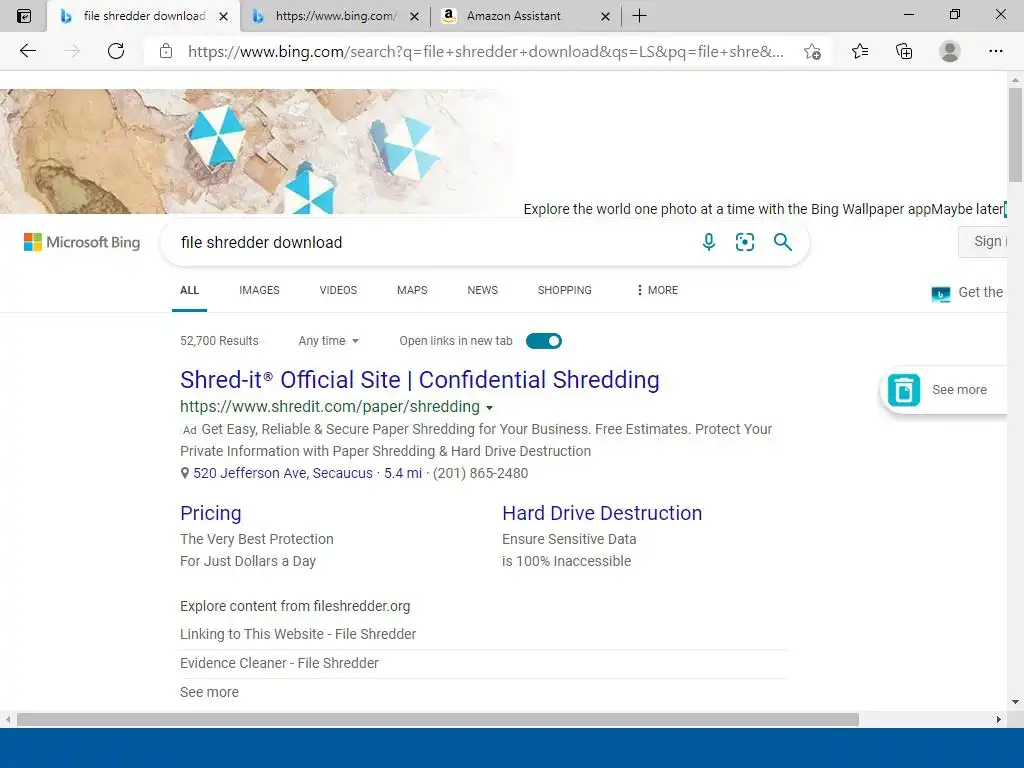Click the Bing search text box

(431, 242)
